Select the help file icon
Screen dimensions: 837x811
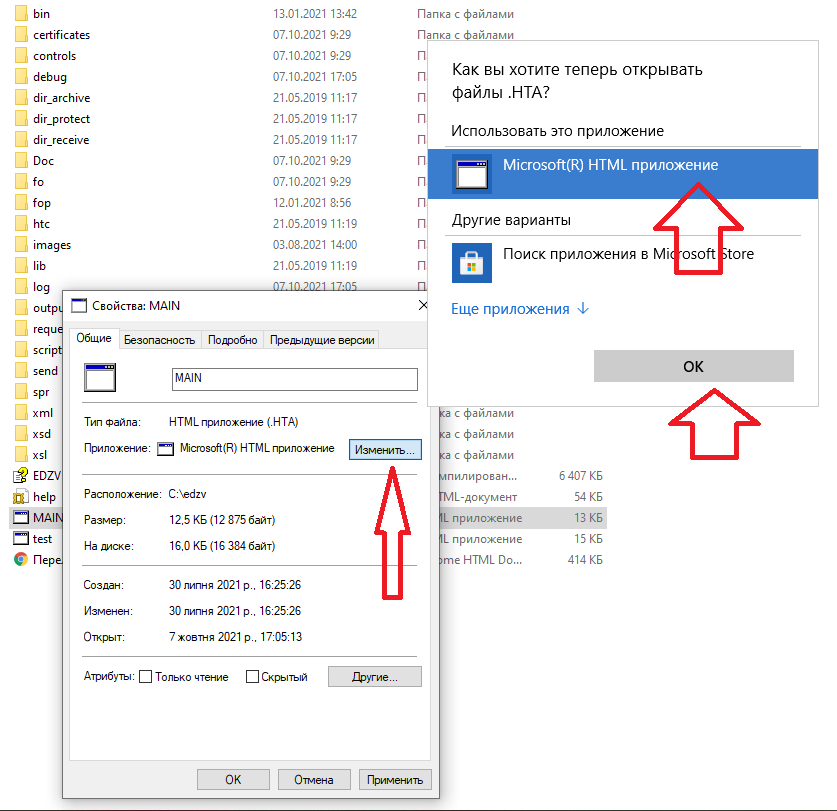click(x=20, y=497)
